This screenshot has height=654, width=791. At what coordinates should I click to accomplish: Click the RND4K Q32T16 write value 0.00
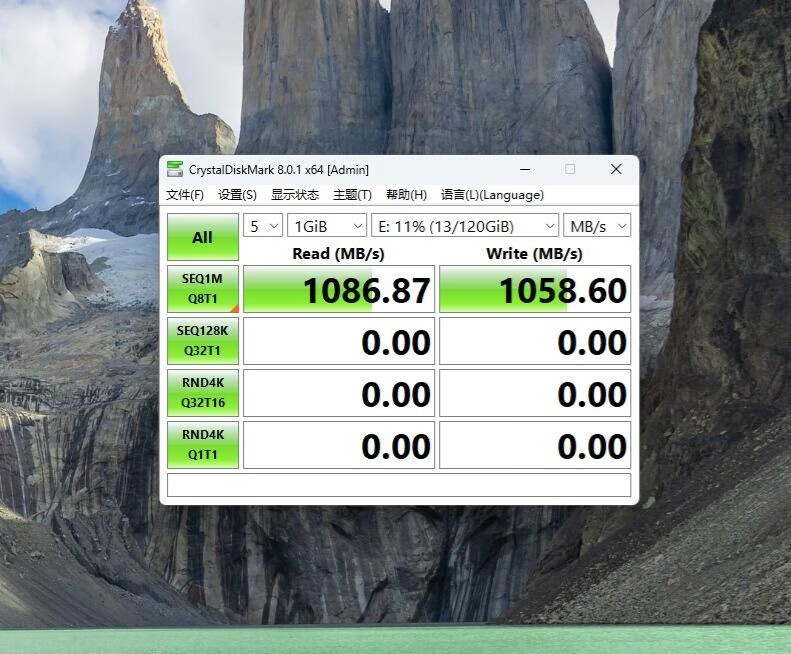[x=535, y=393]
